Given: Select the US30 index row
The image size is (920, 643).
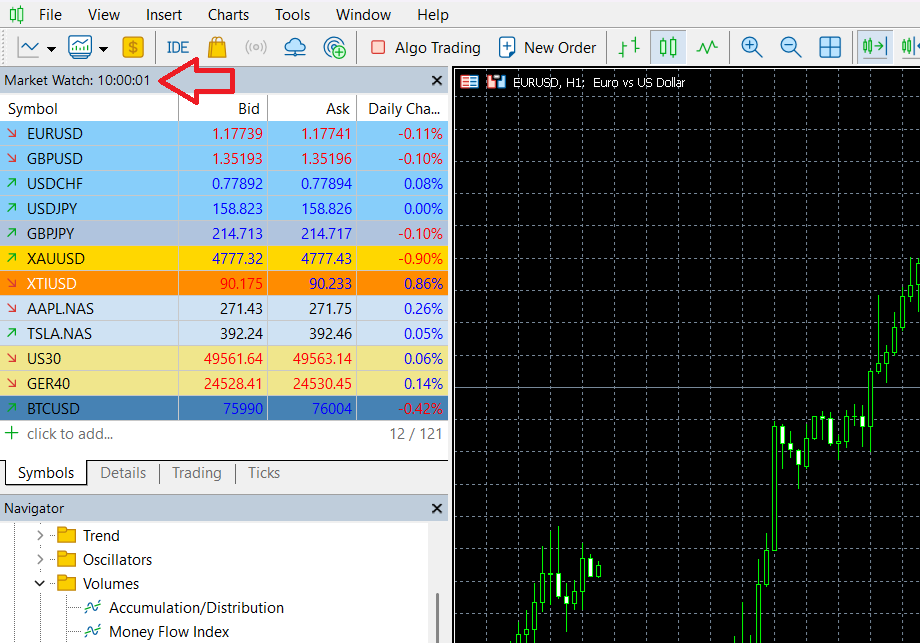Looking at the screenshot, I should (224, 358).
